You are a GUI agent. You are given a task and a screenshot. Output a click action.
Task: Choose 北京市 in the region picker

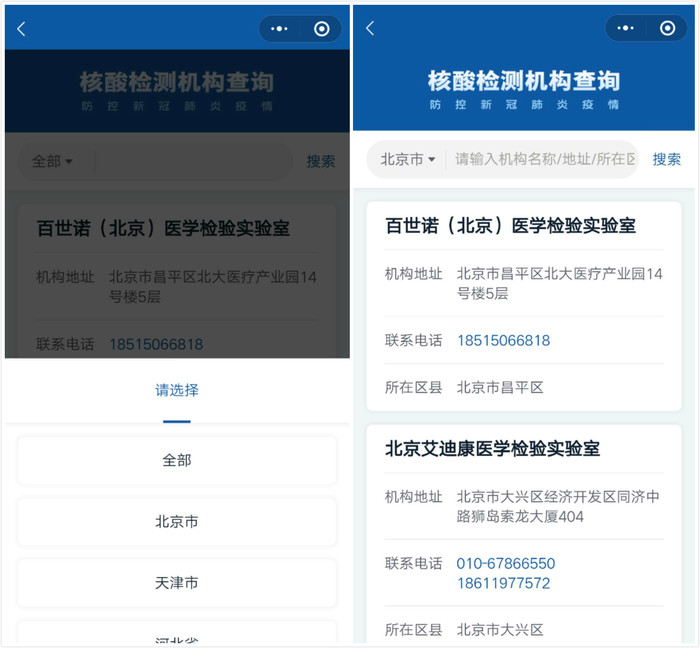pos(177,521)
